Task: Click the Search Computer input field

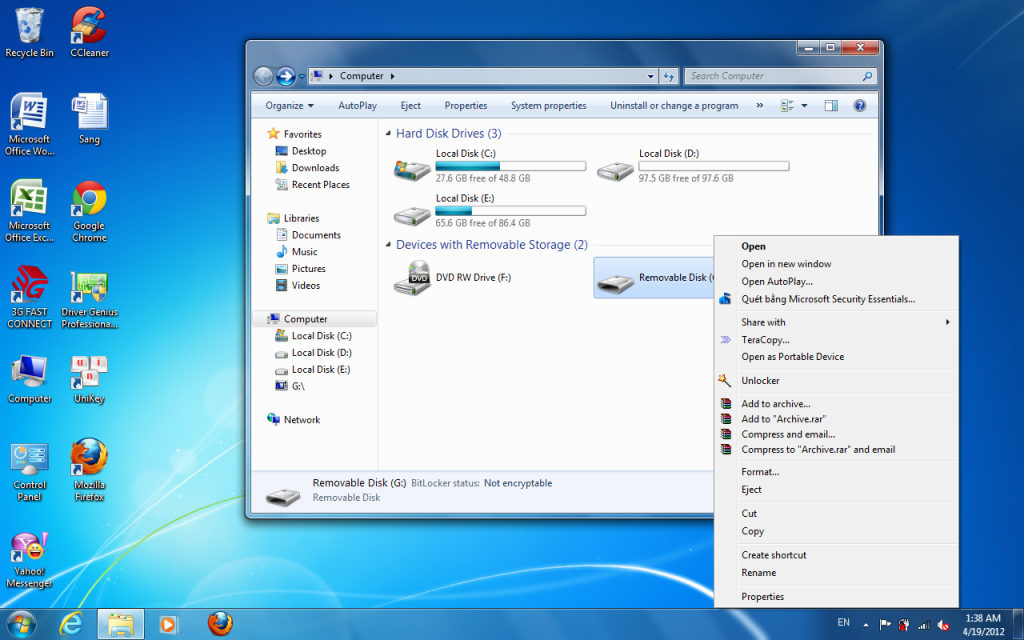Action: [772, 76]
